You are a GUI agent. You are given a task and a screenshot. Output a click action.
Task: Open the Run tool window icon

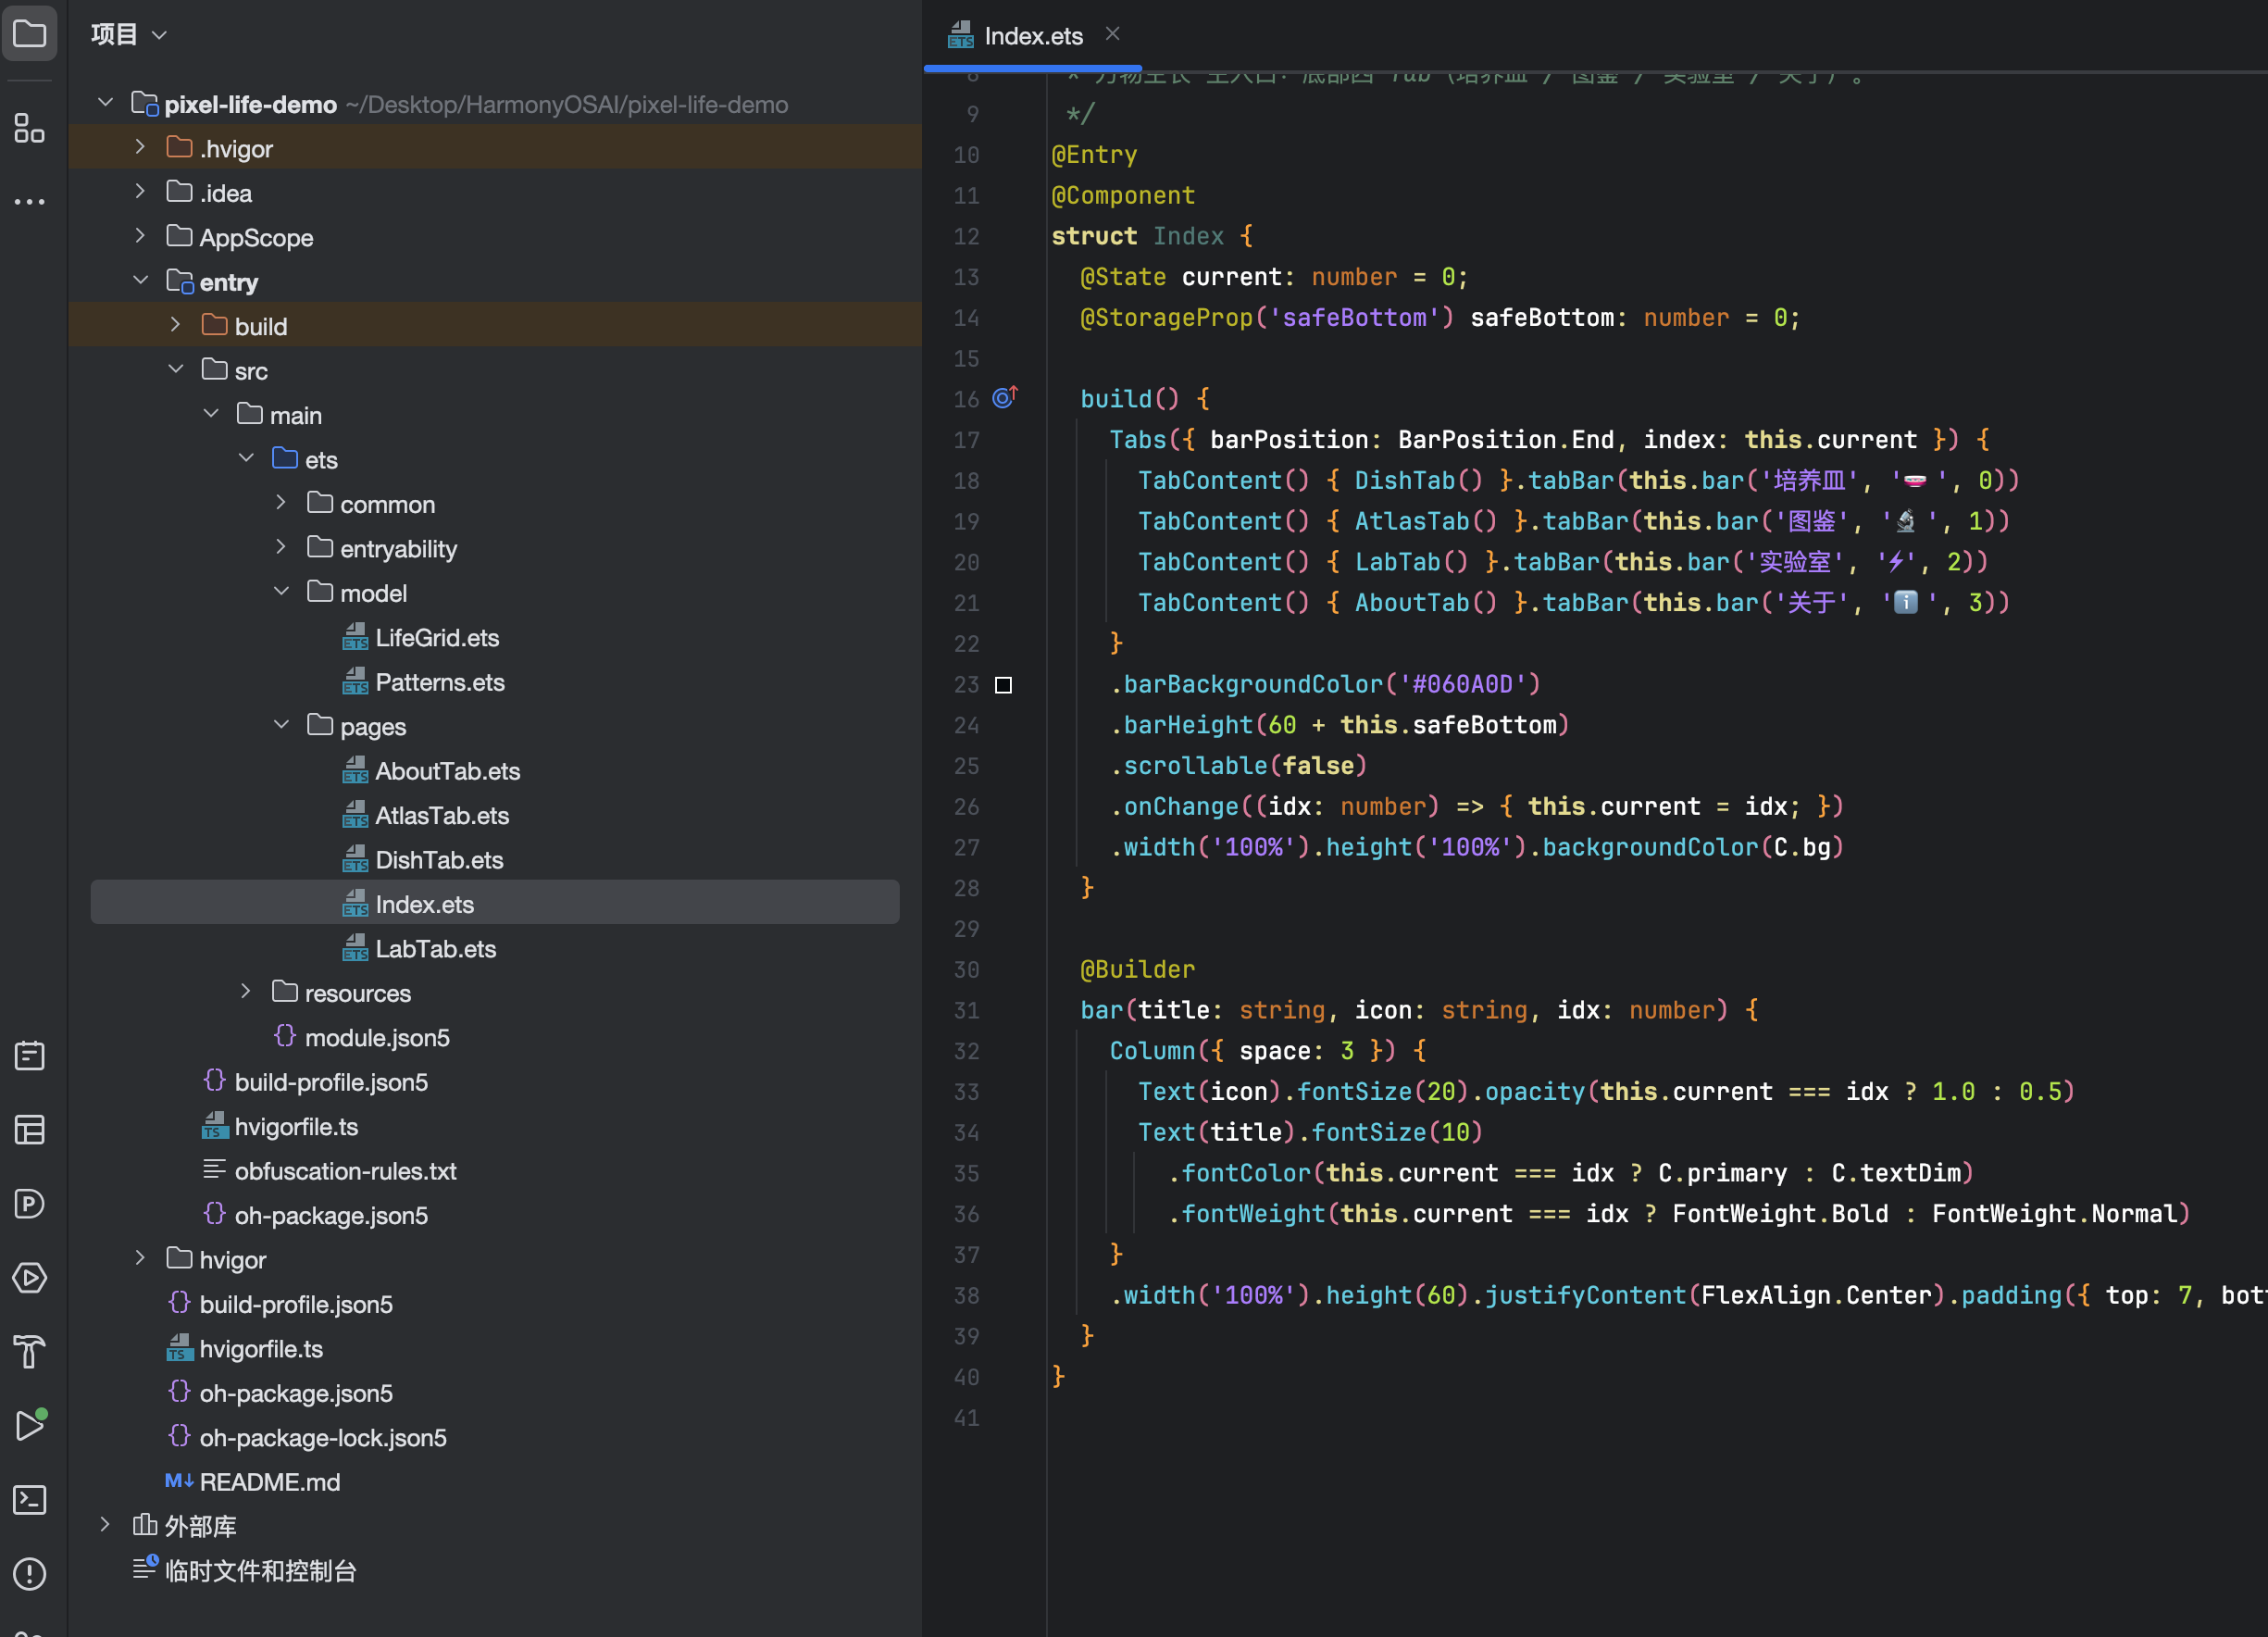29,1425
